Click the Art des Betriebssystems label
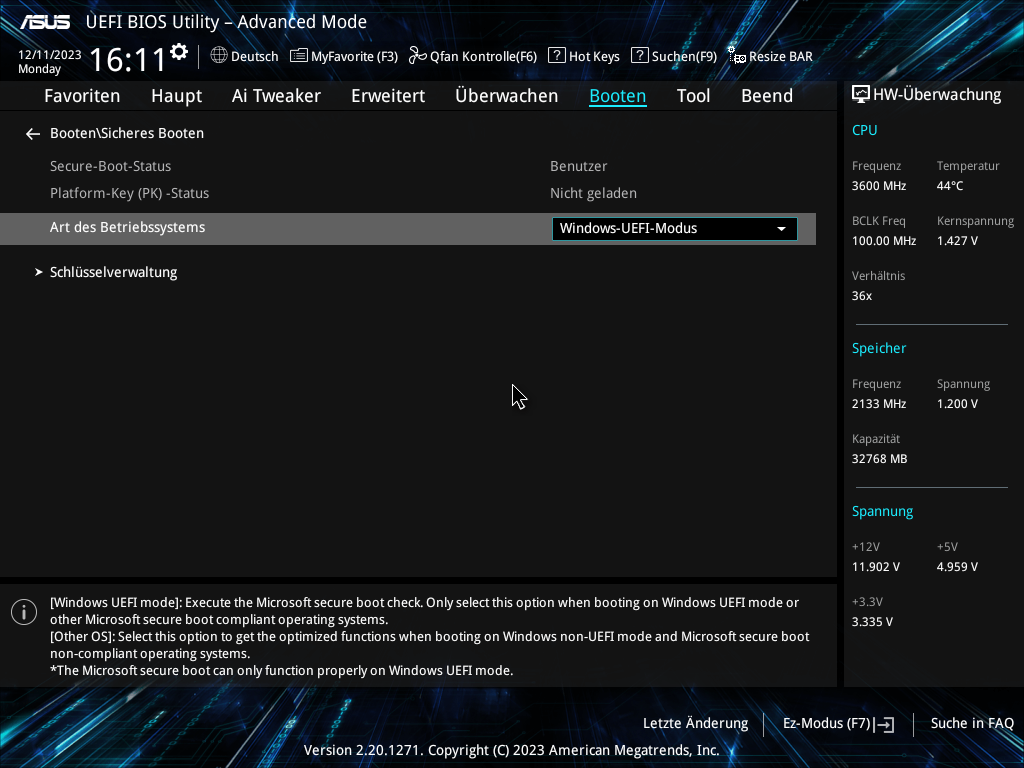 pos(127,227)
